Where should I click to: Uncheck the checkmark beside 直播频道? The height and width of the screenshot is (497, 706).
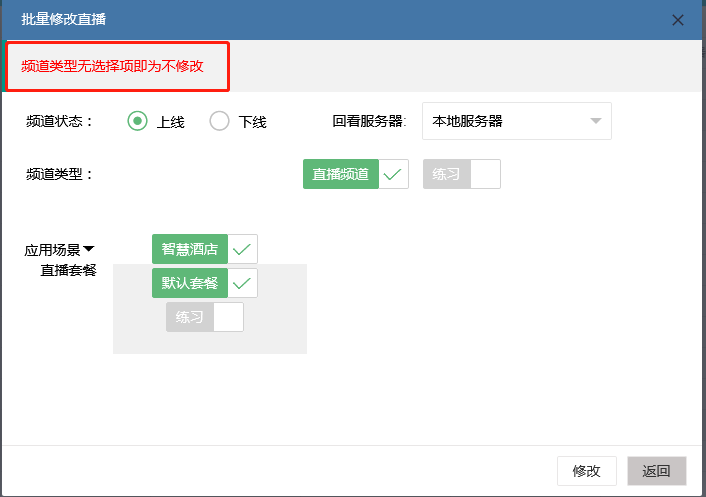[393, 174]
